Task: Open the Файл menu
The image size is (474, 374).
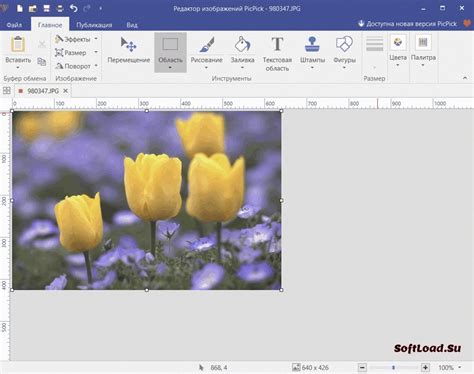Action: point(14,25)
